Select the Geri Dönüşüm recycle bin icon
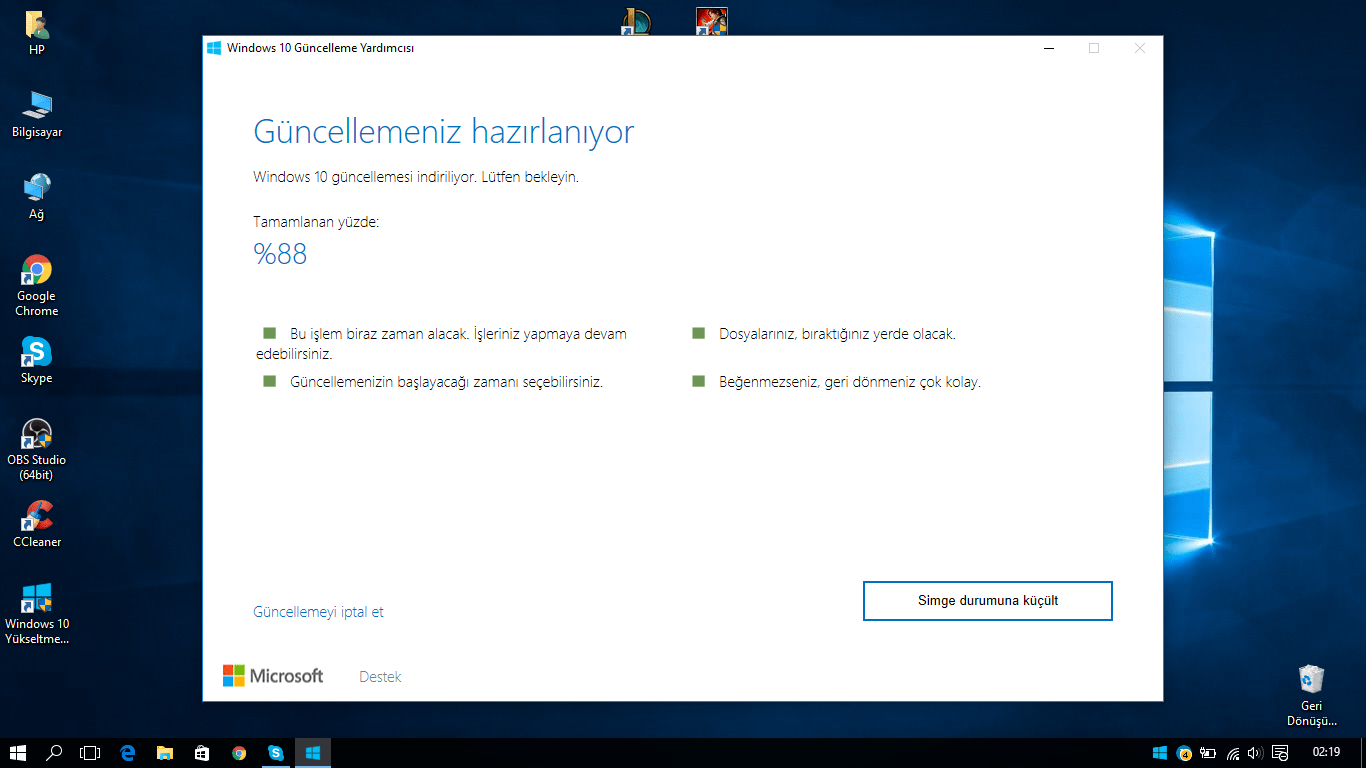 [x=1311, y=696]
